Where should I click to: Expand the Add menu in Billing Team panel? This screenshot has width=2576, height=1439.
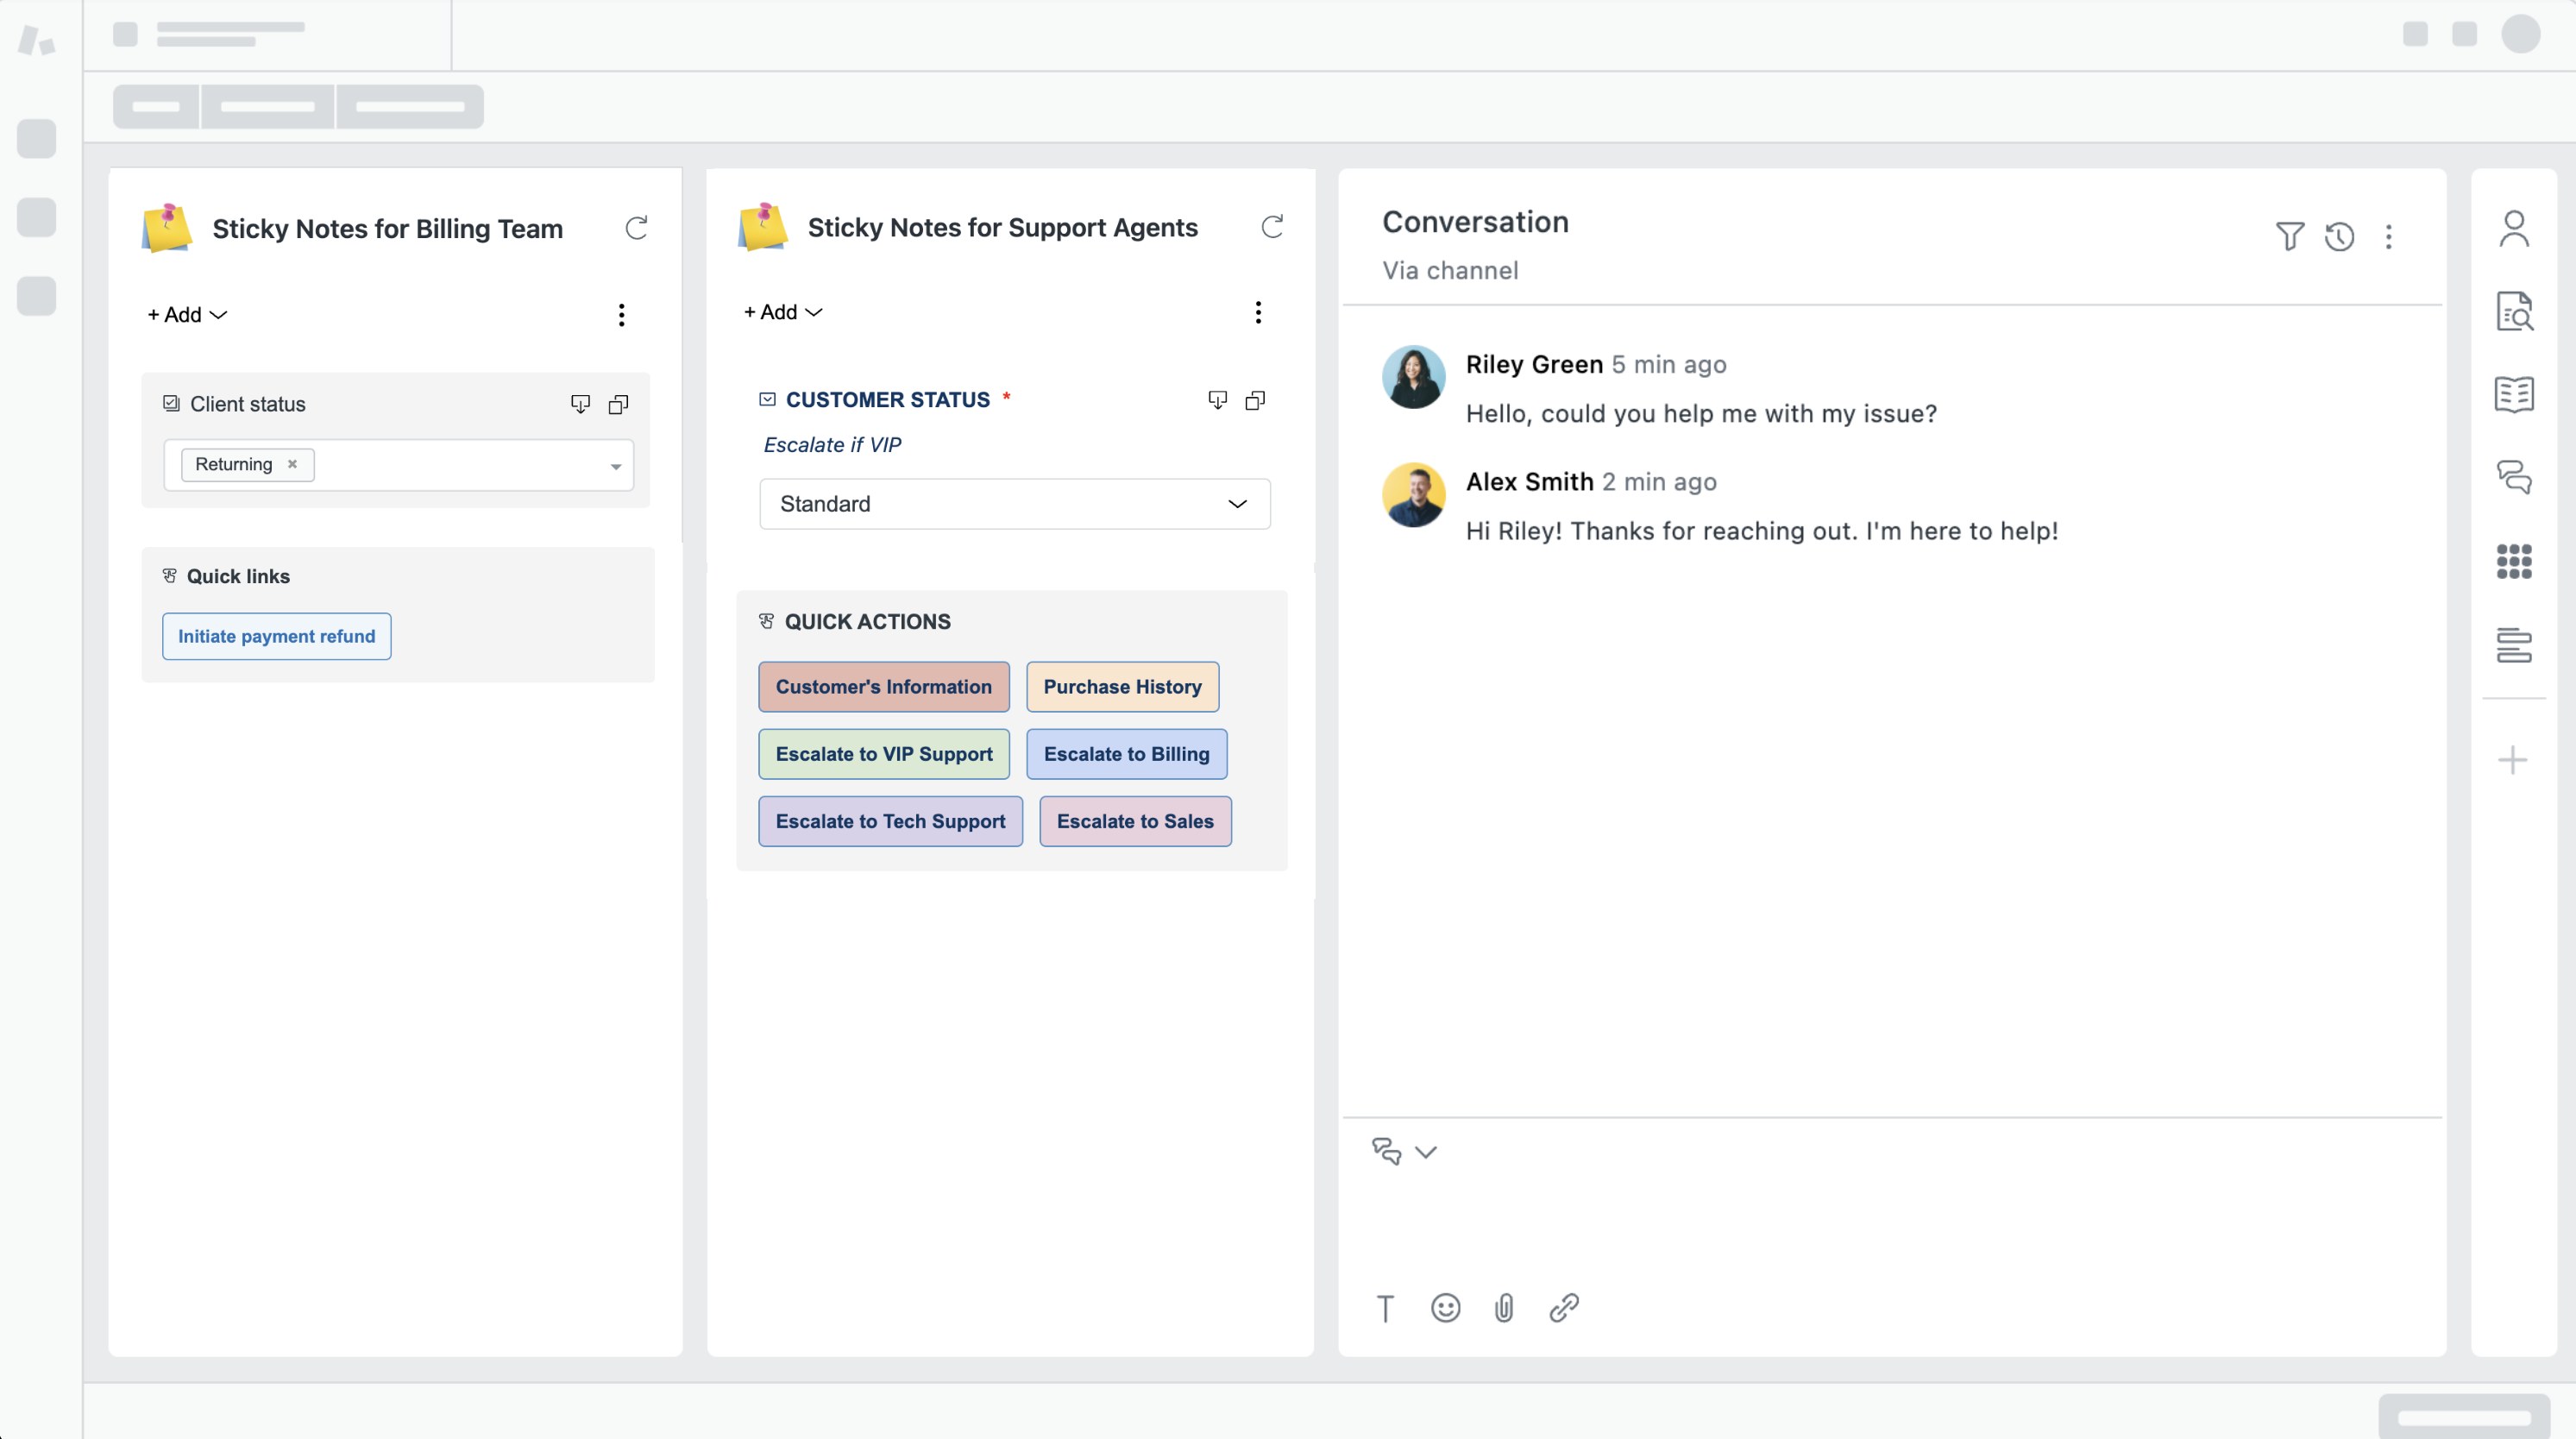(188, 315)
